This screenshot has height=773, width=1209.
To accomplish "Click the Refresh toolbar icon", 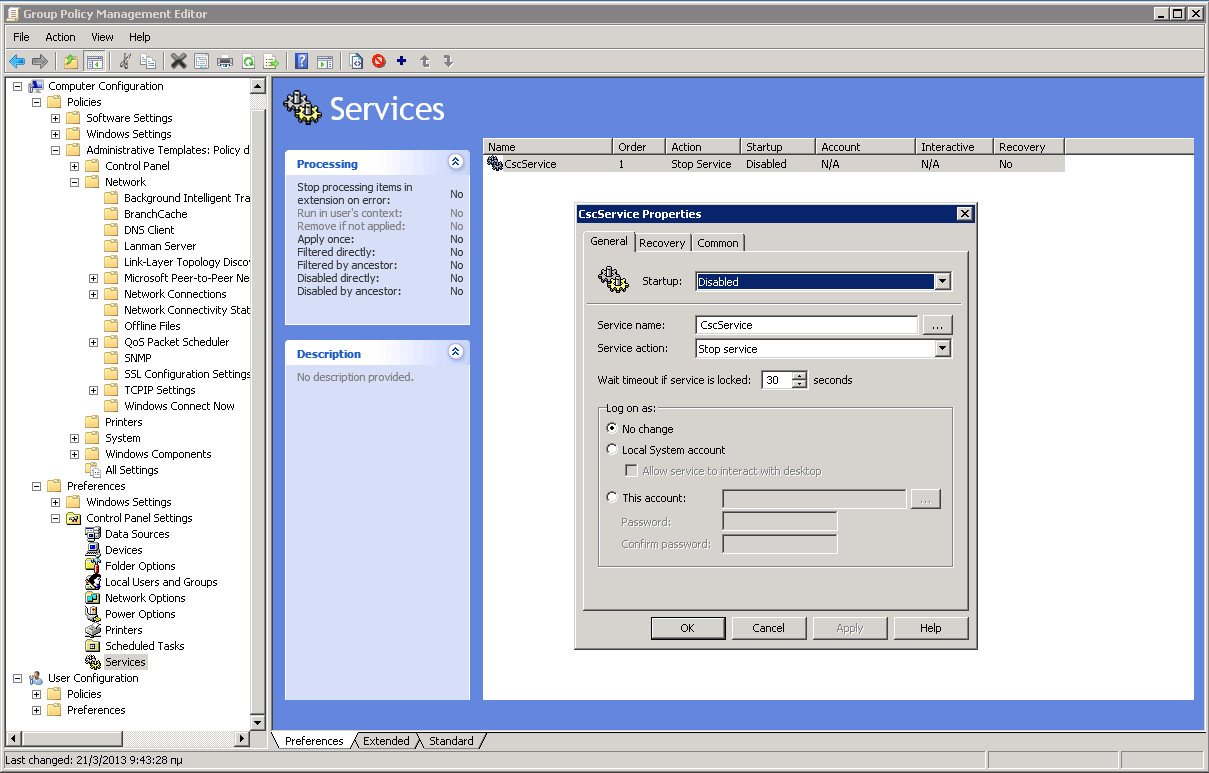I will 247,61.
